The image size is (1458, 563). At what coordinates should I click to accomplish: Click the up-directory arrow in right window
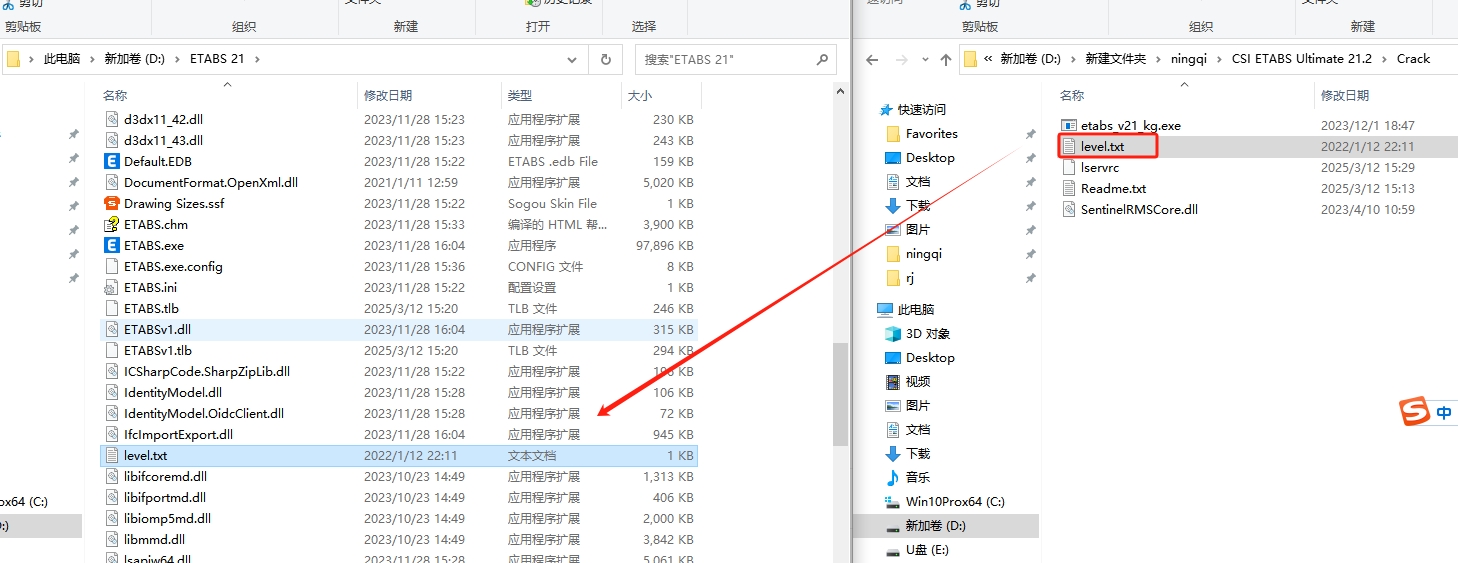944,60
